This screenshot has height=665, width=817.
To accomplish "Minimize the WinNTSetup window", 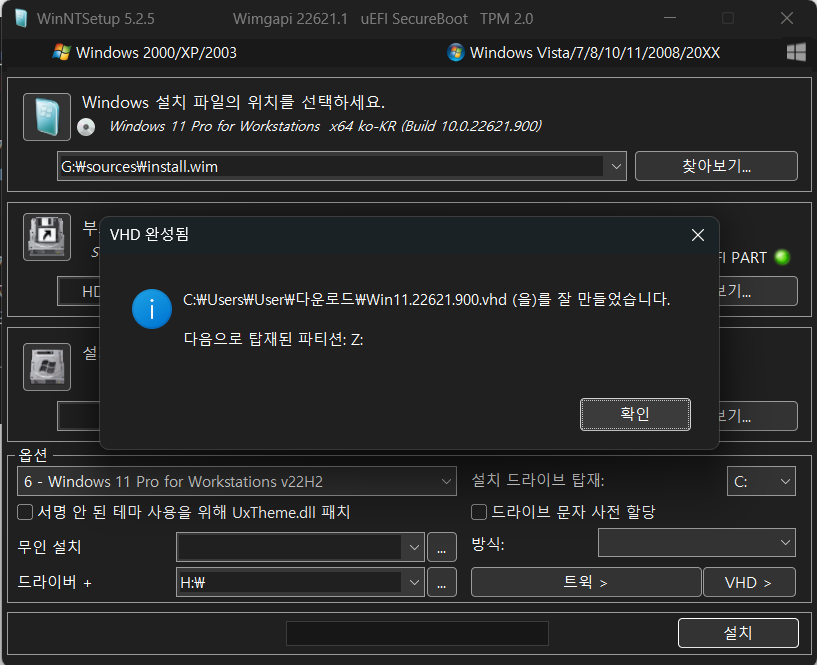I will point(670,18).
